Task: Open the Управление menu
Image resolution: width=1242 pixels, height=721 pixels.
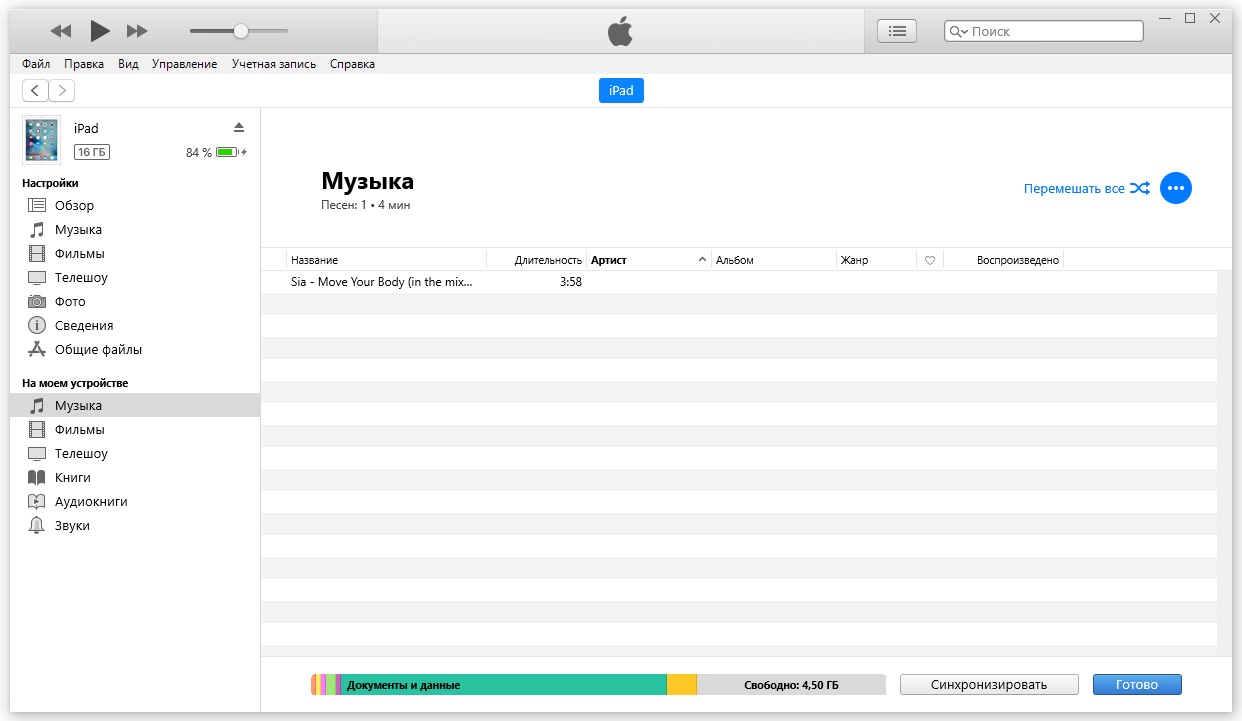Action: click(184, 64)
